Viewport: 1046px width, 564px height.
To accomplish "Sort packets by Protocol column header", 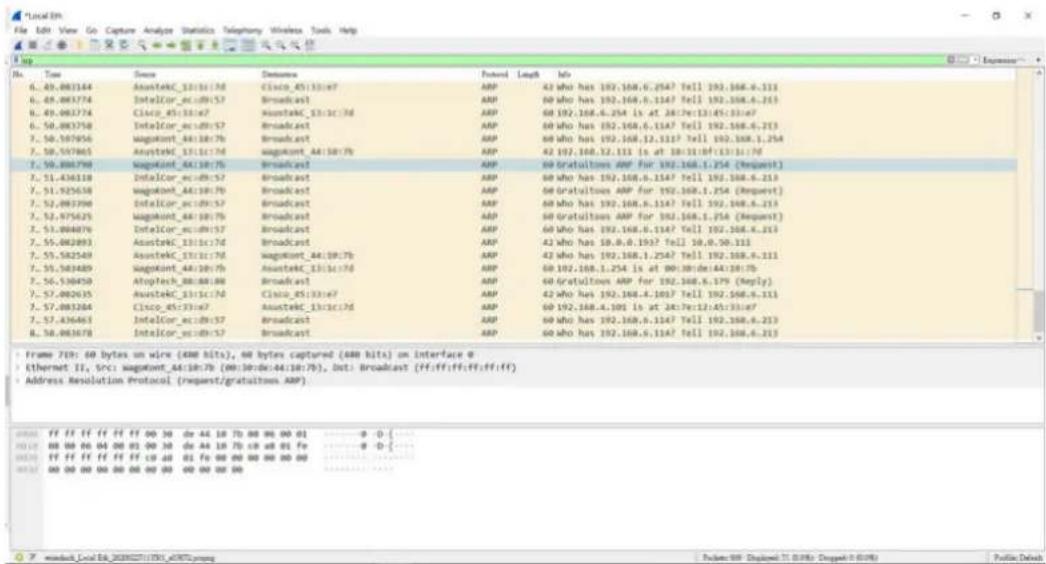I will 494,74.
